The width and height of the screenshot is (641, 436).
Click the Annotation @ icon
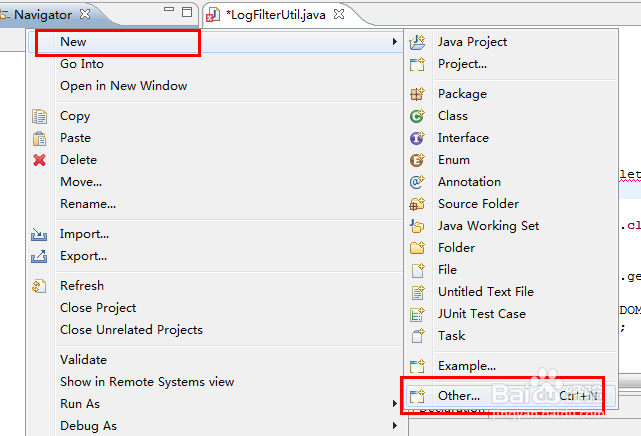pyautogui.click(x=418, y=182)
